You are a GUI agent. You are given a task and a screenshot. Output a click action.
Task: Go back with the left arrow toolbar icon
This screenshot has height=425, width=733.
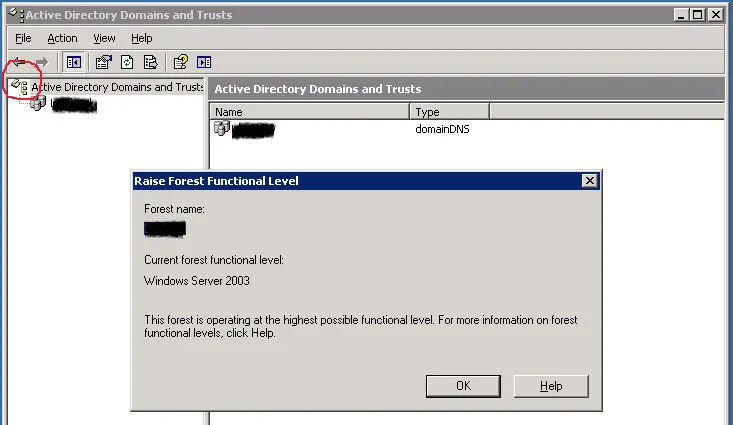(19, 62)
